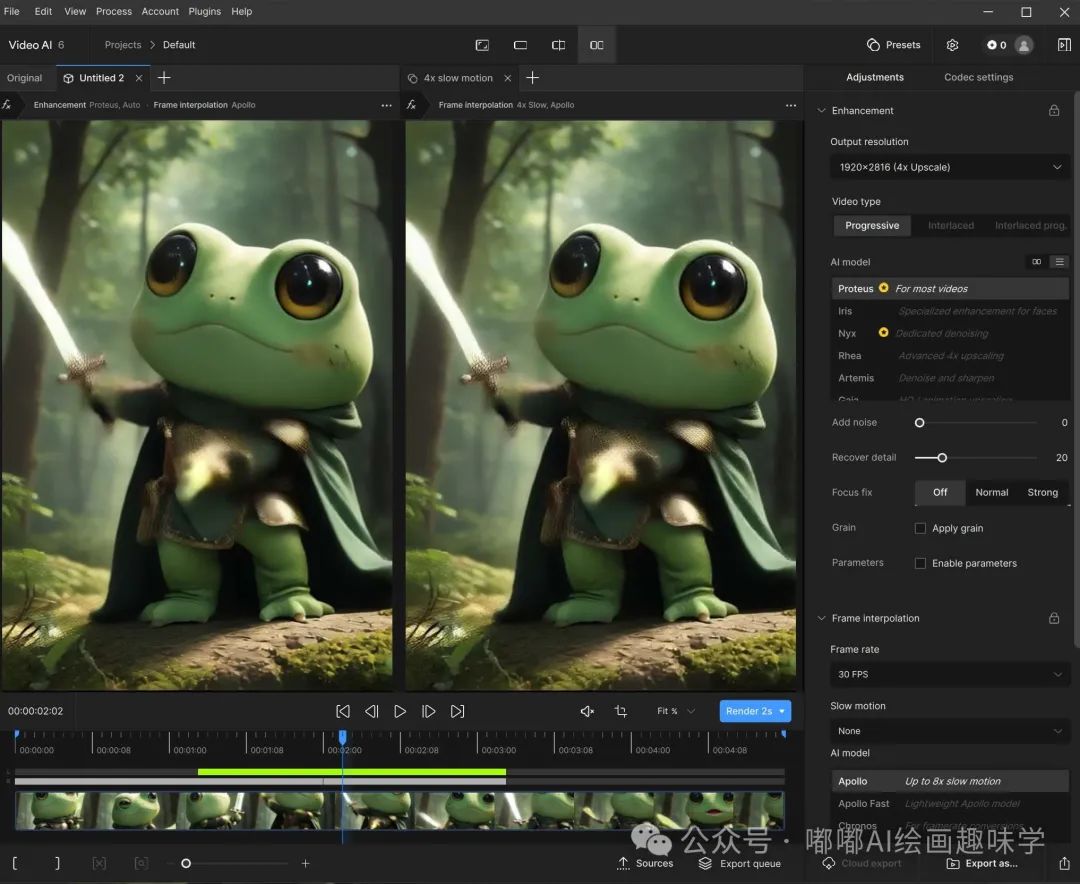Set trim in-point bracket
The height and width of the screenshot is (884, 1080).
15,863
